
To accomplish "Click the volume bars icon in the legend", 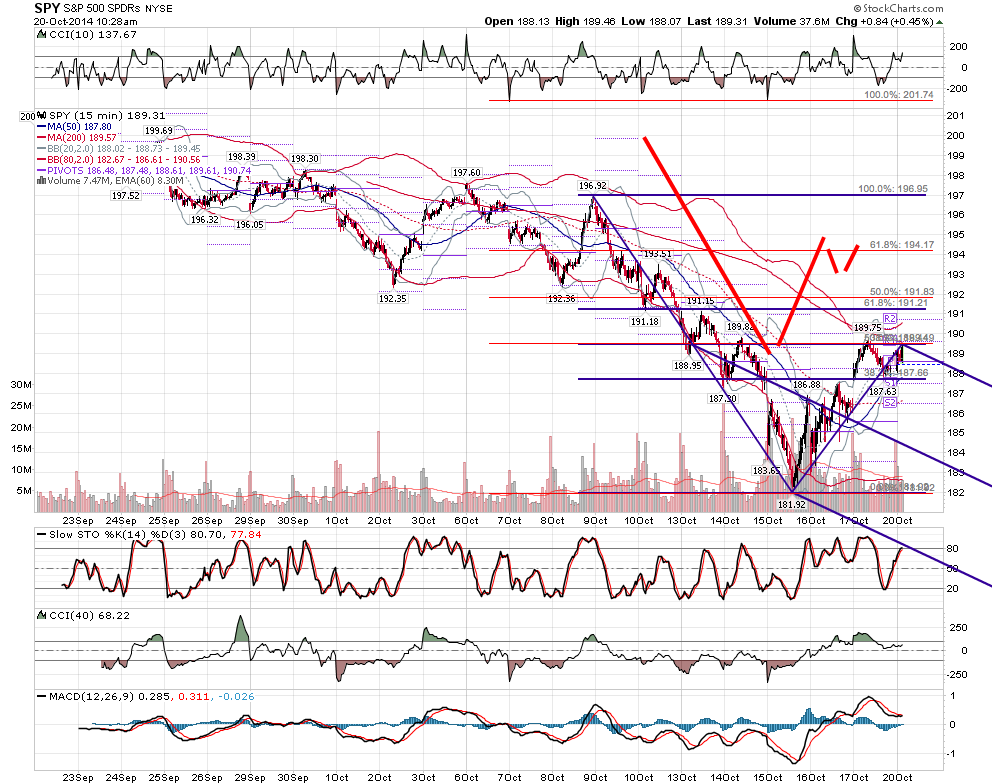I will click(x=42, y=180).
